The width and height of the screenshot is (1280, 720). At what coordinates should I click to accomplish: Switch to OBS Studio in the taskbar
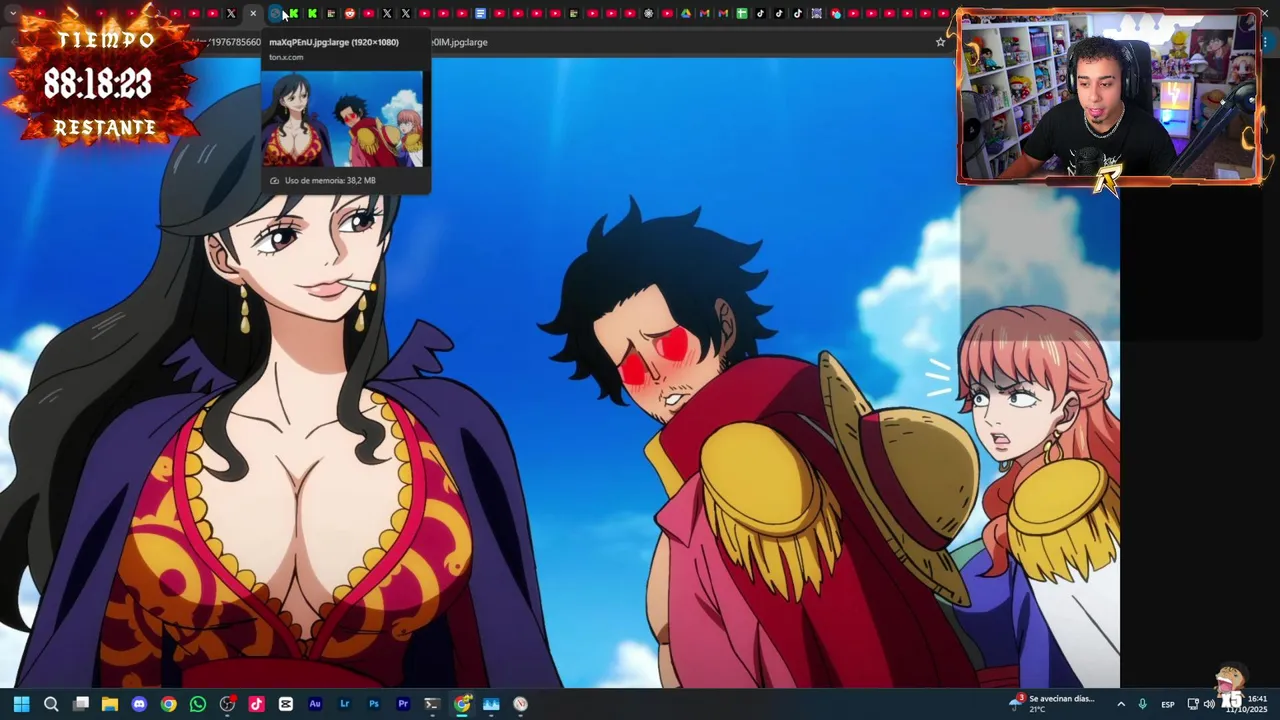pos(227,704)
